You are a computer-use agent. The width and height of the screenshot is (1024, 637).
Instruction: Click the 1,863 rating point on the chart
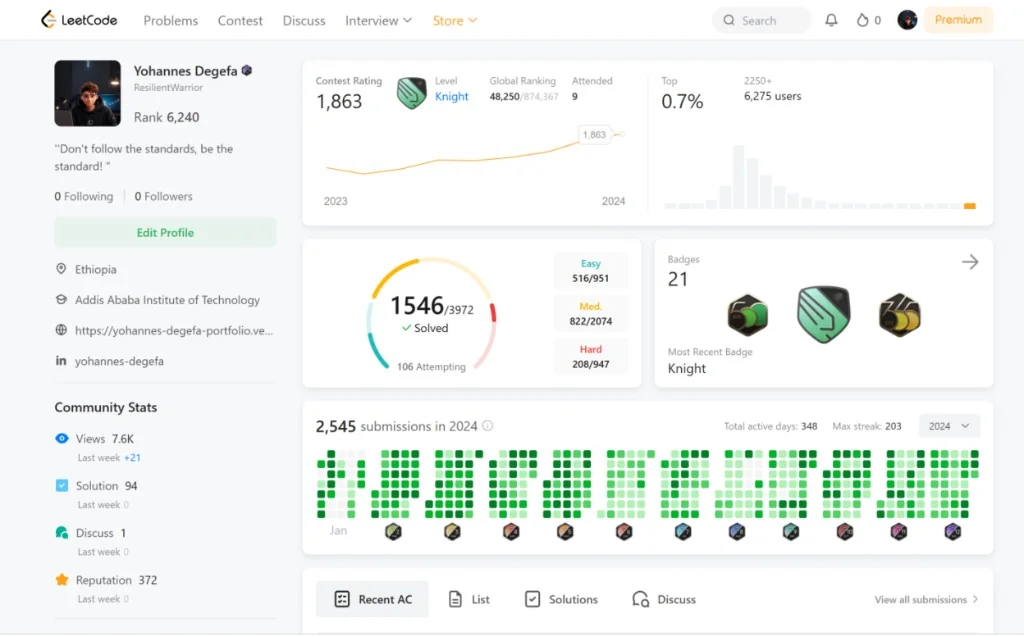click(622, 134)
